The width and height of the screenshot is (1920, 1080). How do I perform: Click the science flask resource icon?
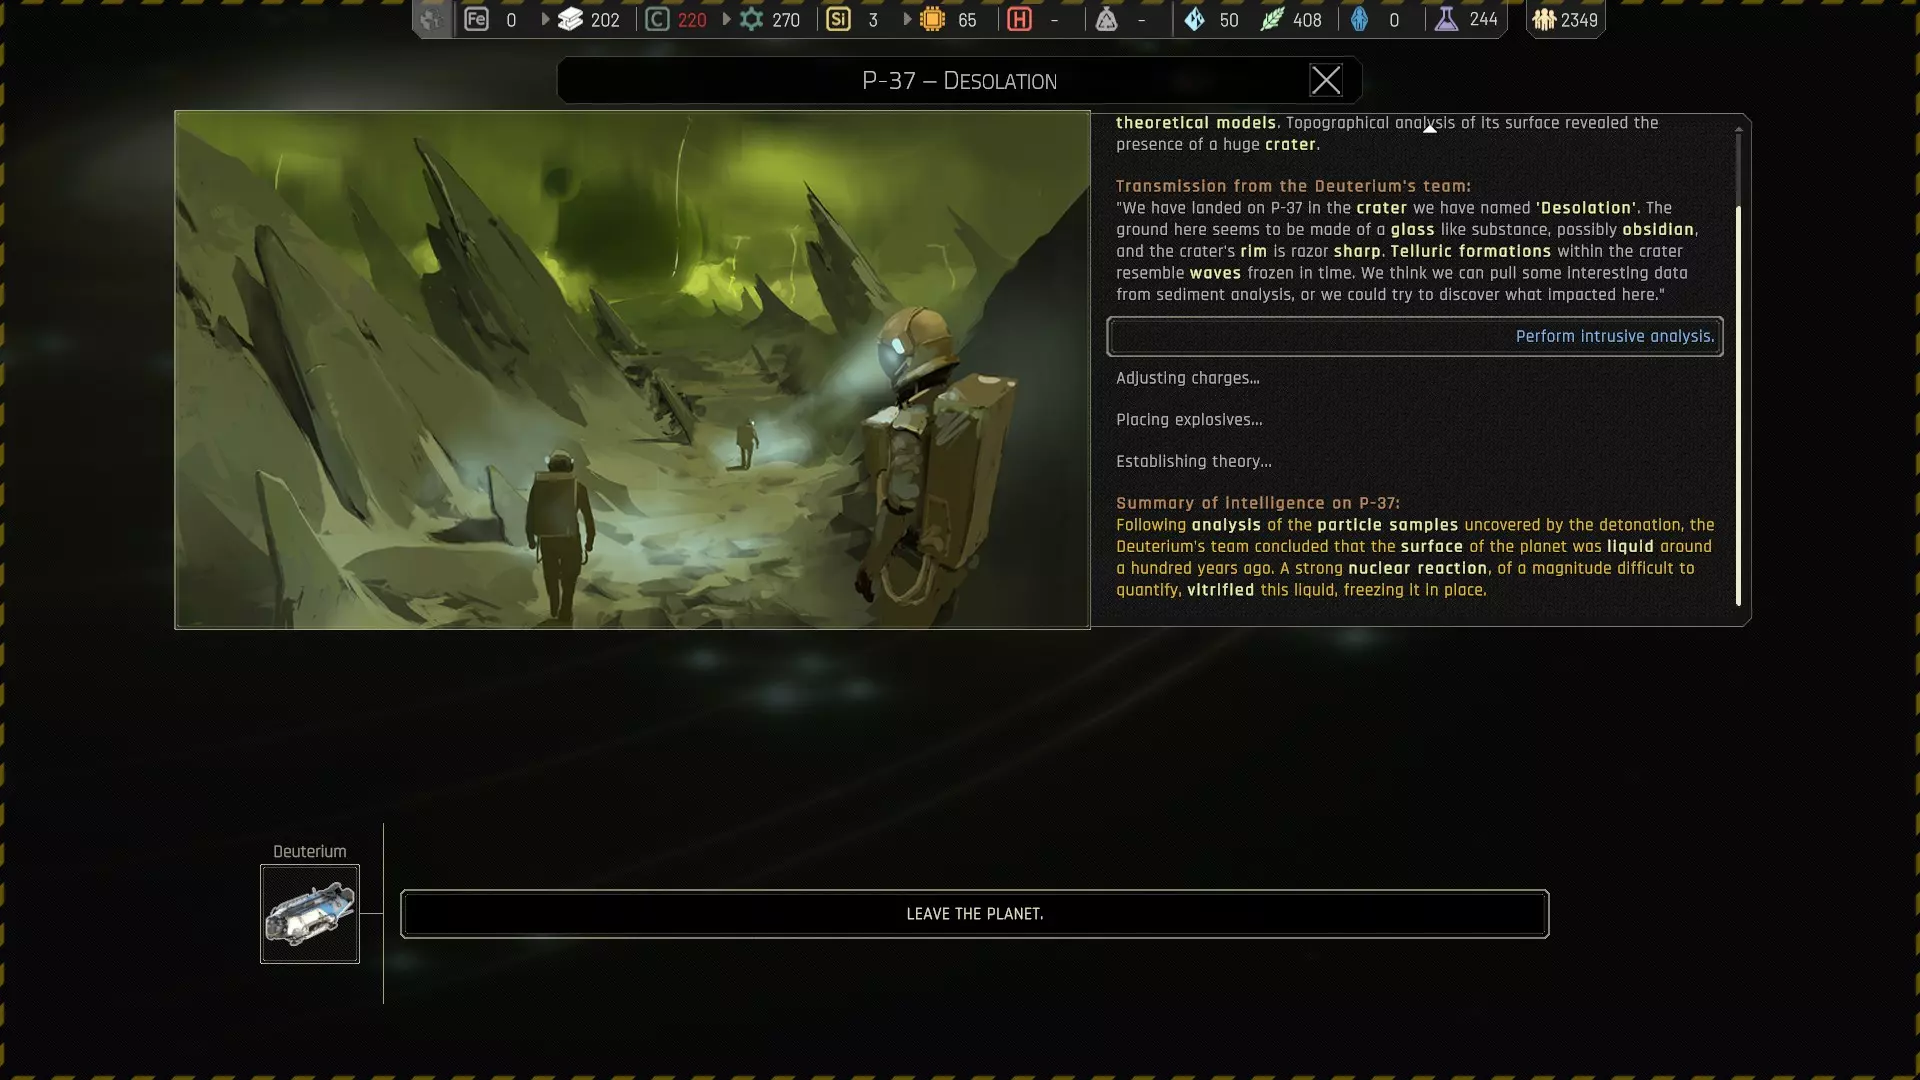pos(1446,19)
